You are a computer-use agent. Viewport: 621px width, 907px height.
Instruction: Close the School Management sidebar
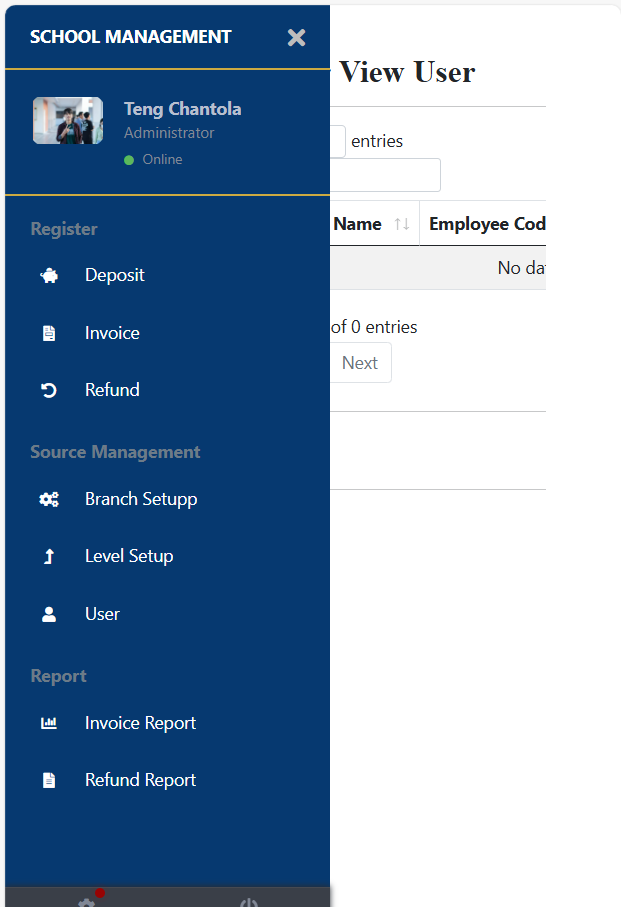pos(296,38)
